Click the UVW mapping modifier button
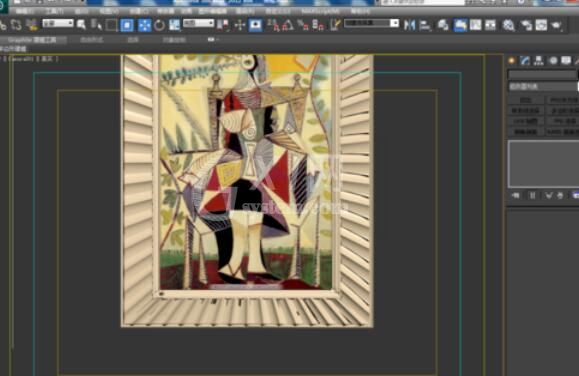The width and height of the screenshot is (579, 376). tap(525, 121)
